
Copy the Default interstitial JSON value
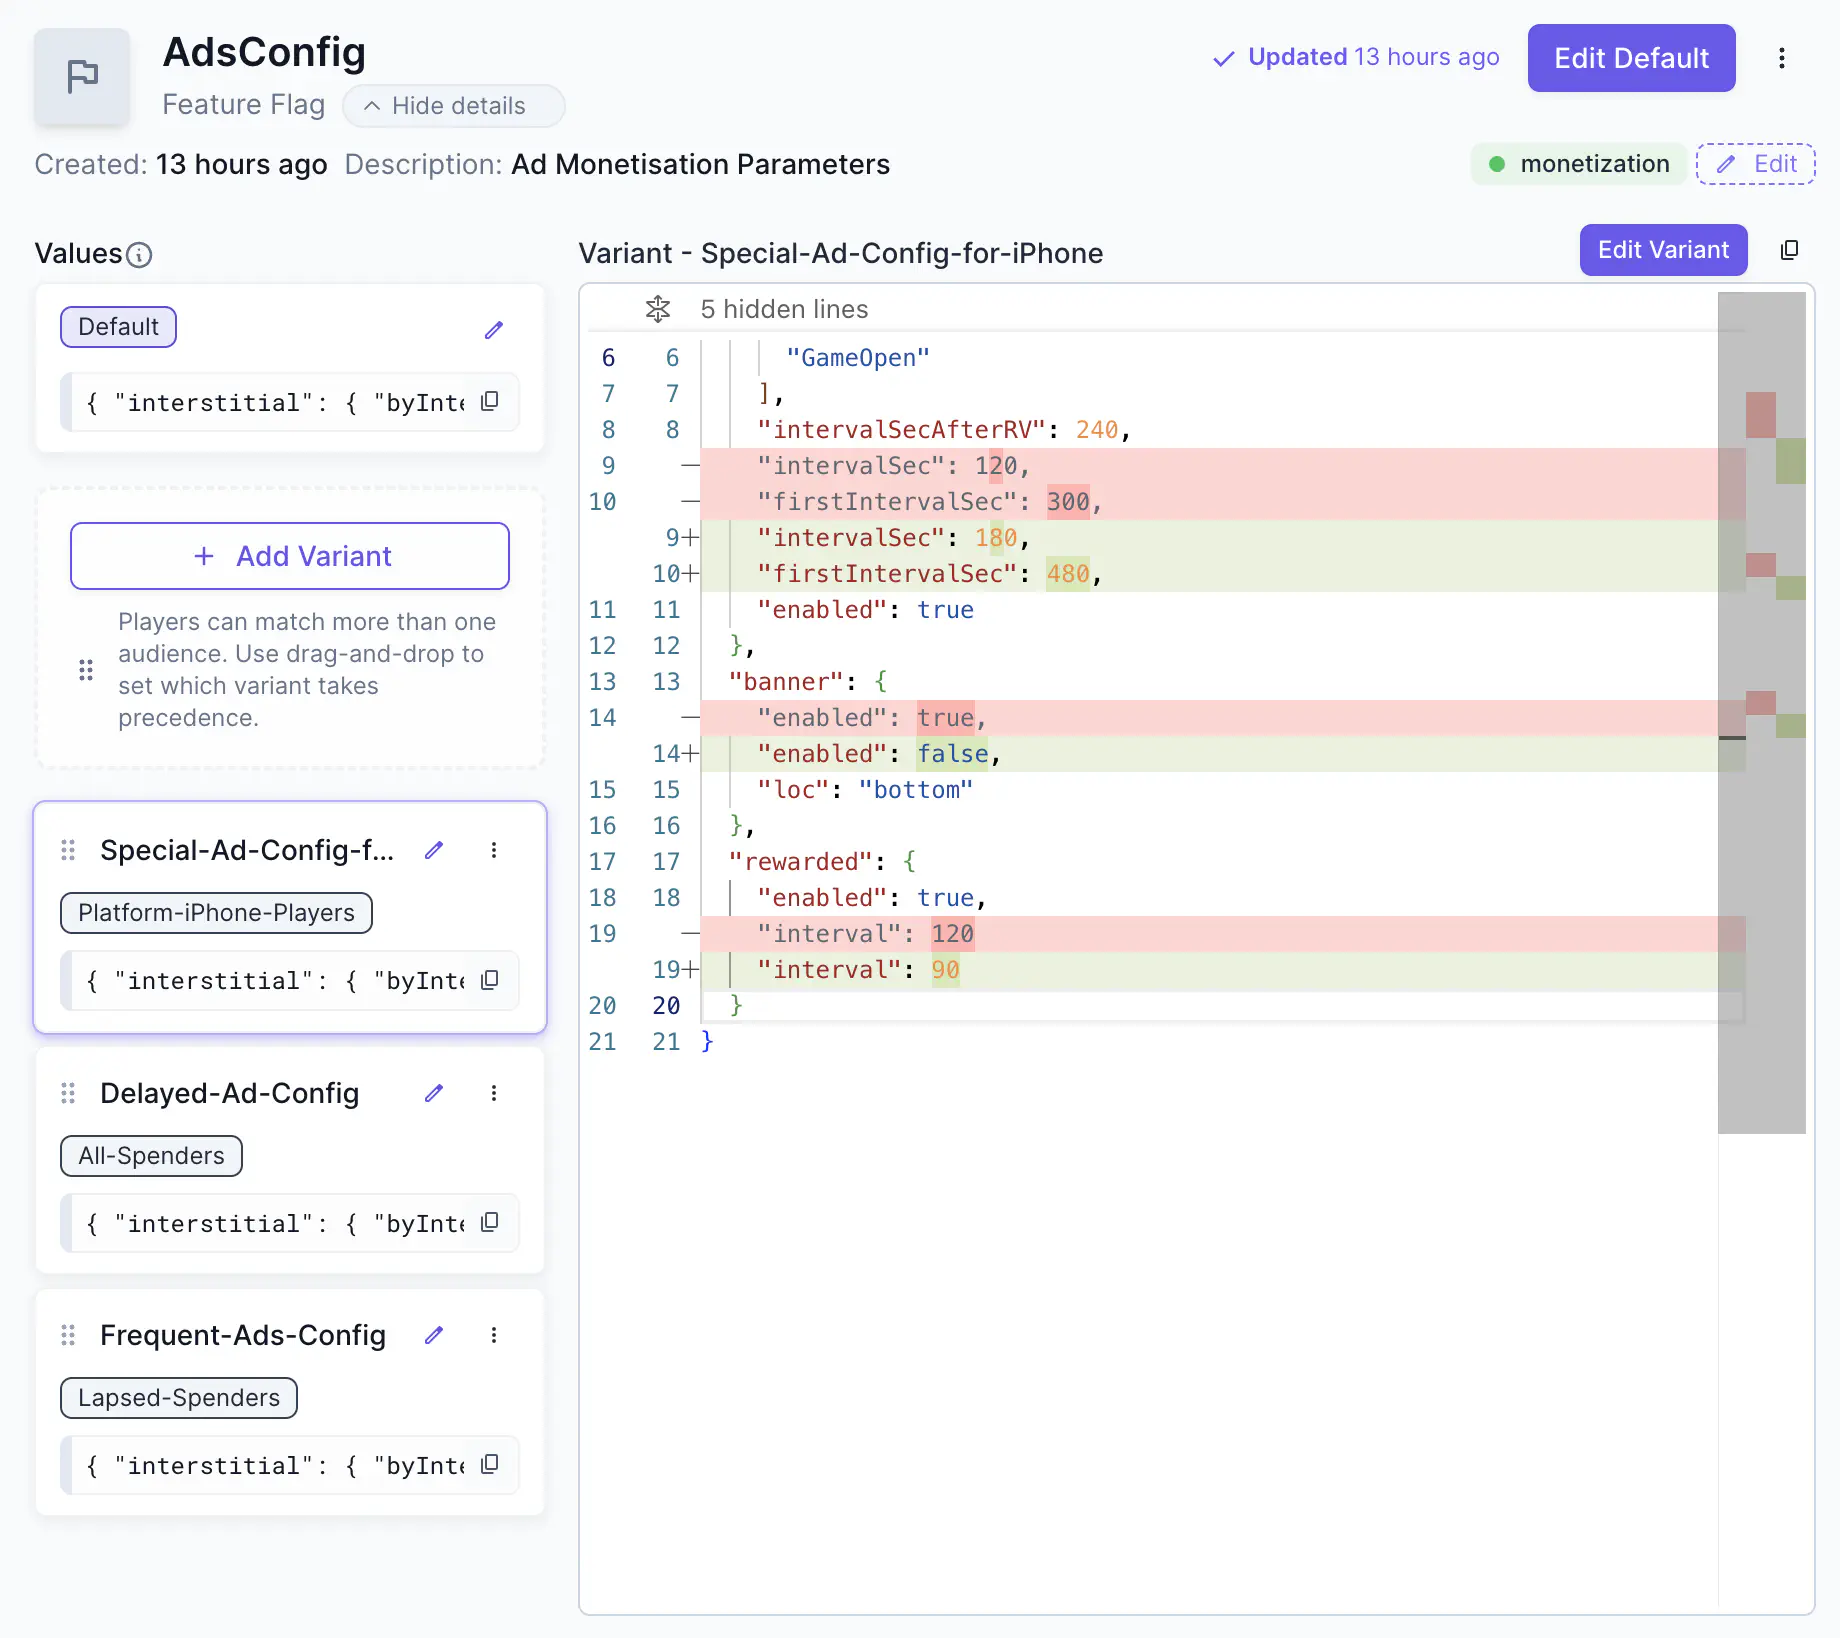pos(489,401)
